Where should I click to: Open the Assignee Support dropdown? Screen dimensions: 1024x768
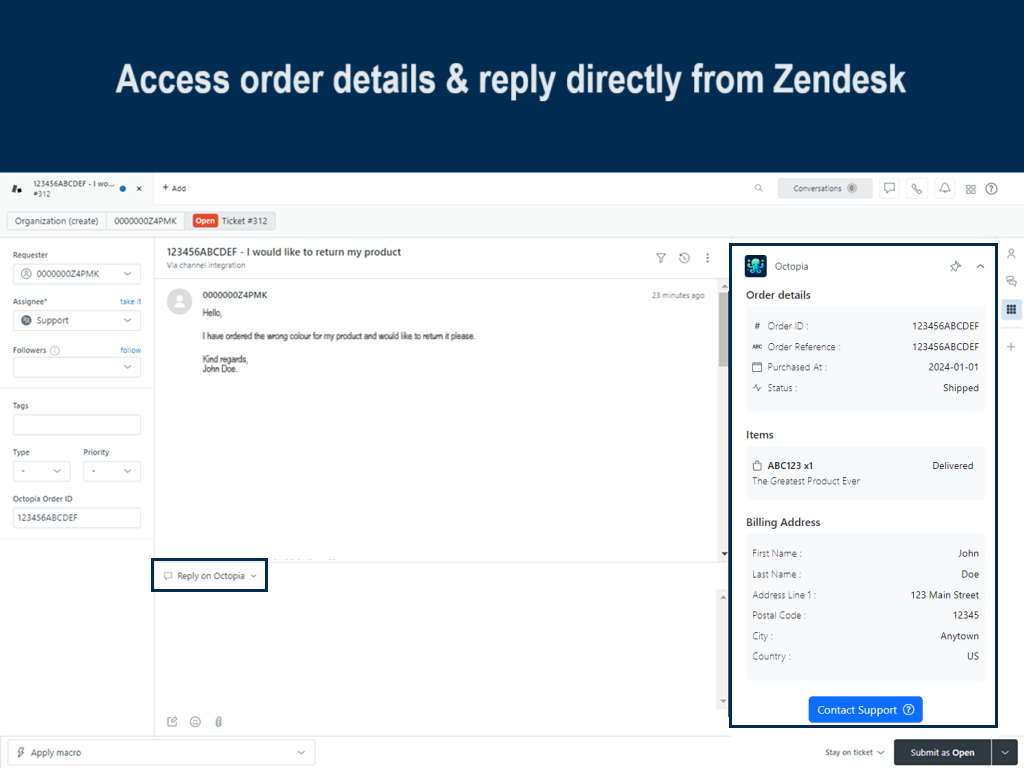77,320
